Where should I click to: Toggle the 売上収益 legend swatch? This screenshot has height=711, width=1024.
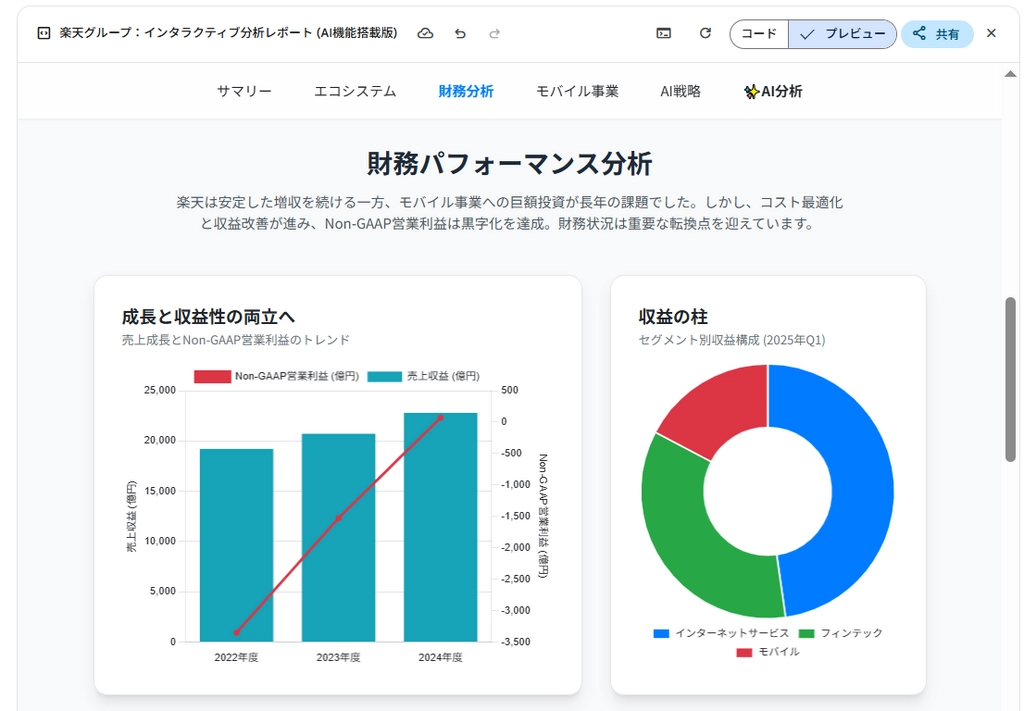click(385, 377)
